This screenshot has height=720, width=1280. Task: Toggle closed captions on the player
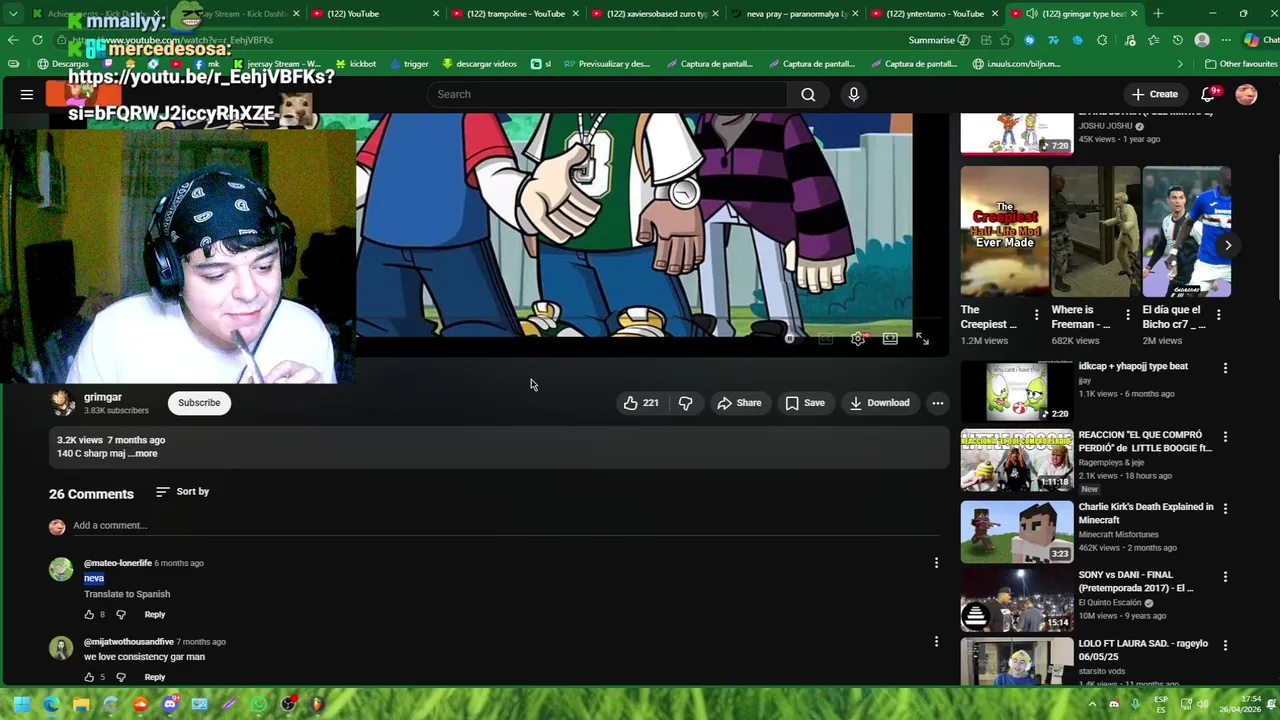826,339
